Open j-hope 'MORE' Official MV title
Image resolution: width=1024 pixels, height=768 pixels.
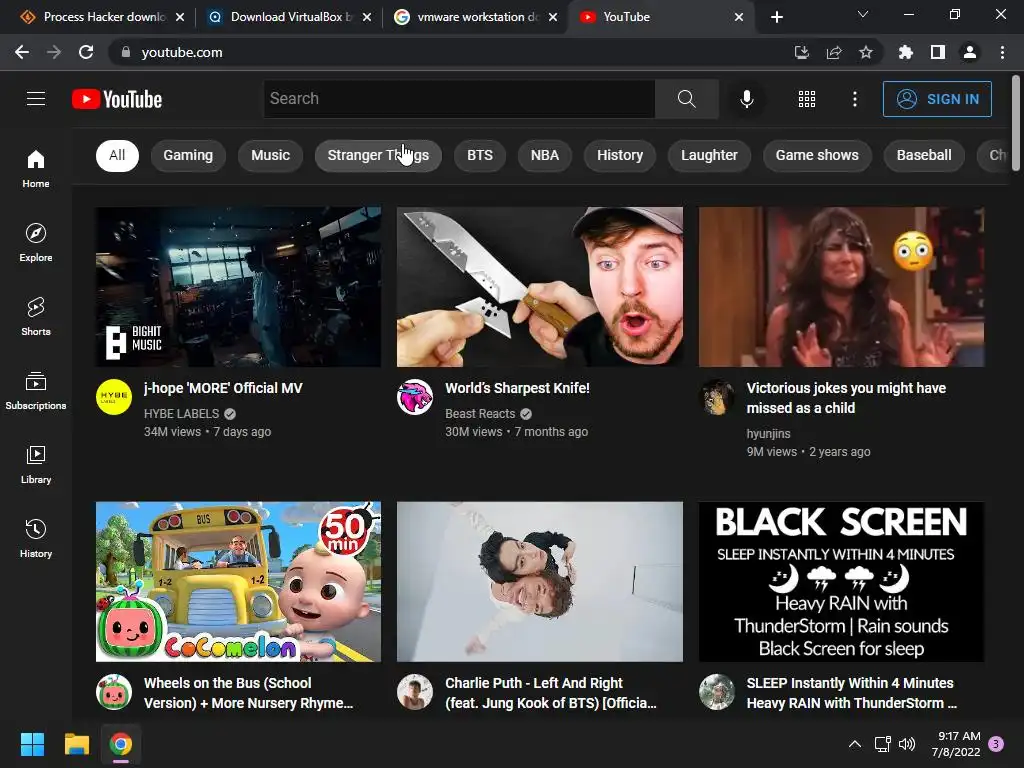click(223, 388)
